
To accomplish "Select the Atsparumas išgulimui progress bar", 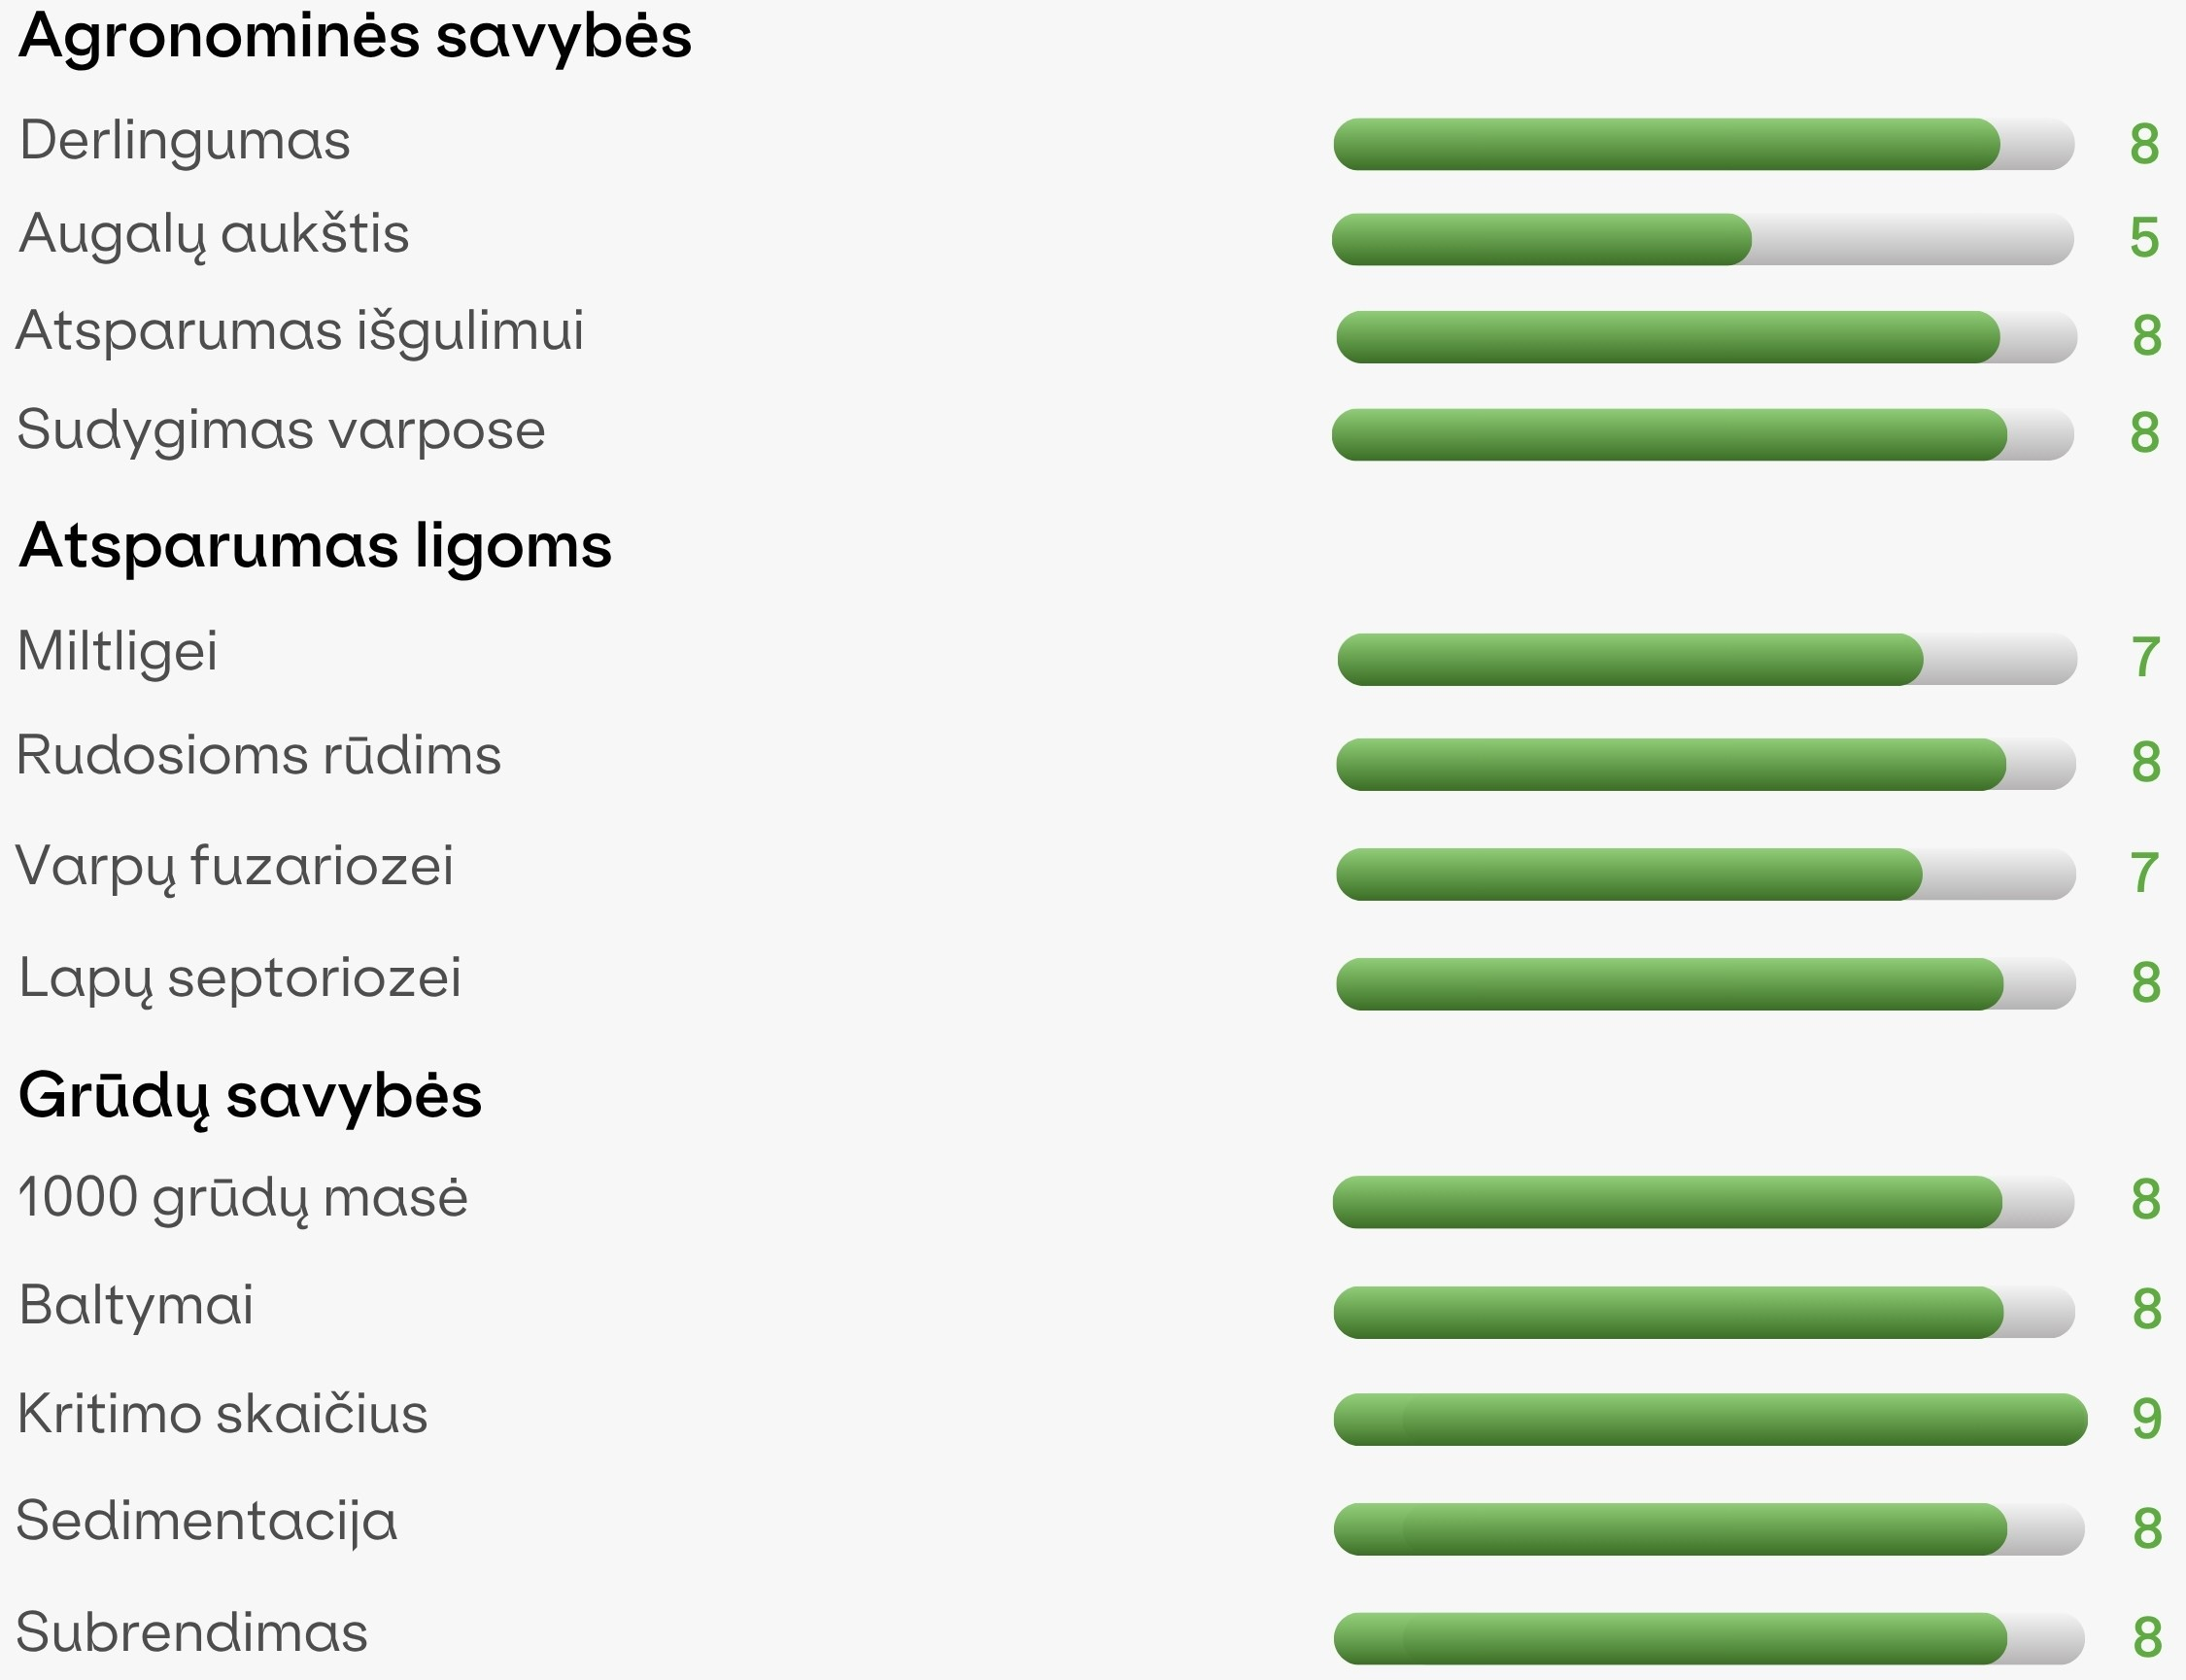I will point(1706,336).
